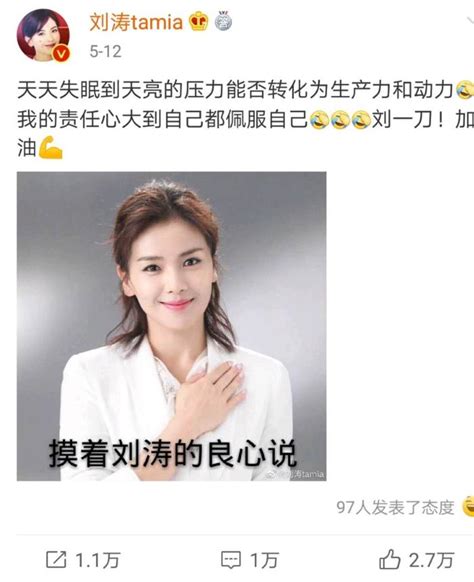474x582 pixels.
Task: Tap the laughing-crying emoji after 动力
Action: click(x=465, y=90)
